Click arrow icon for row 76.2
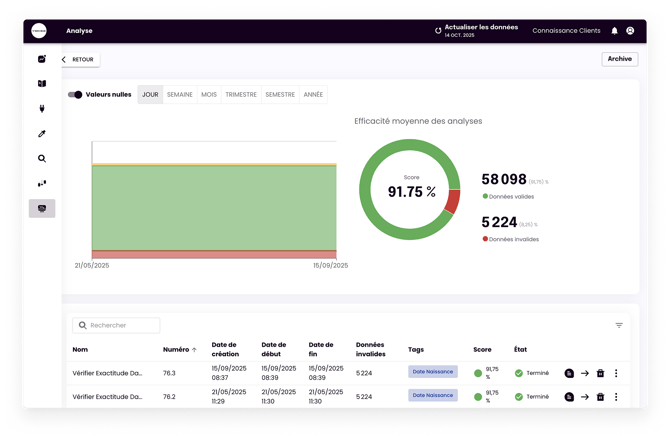The width and height of the screenshot is (670, 436). pyautogui.click(x=585, y=397)
